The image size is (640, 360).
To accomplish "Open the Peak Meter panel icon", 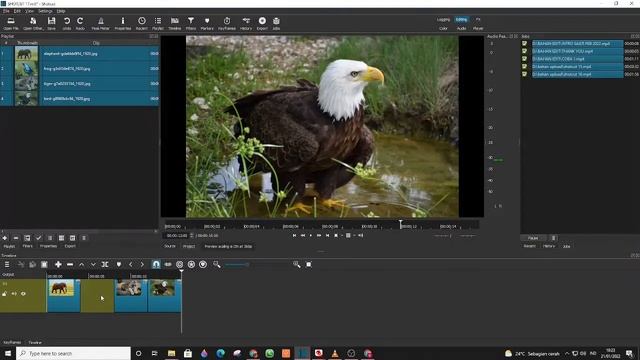I will (x=100, y=23).
